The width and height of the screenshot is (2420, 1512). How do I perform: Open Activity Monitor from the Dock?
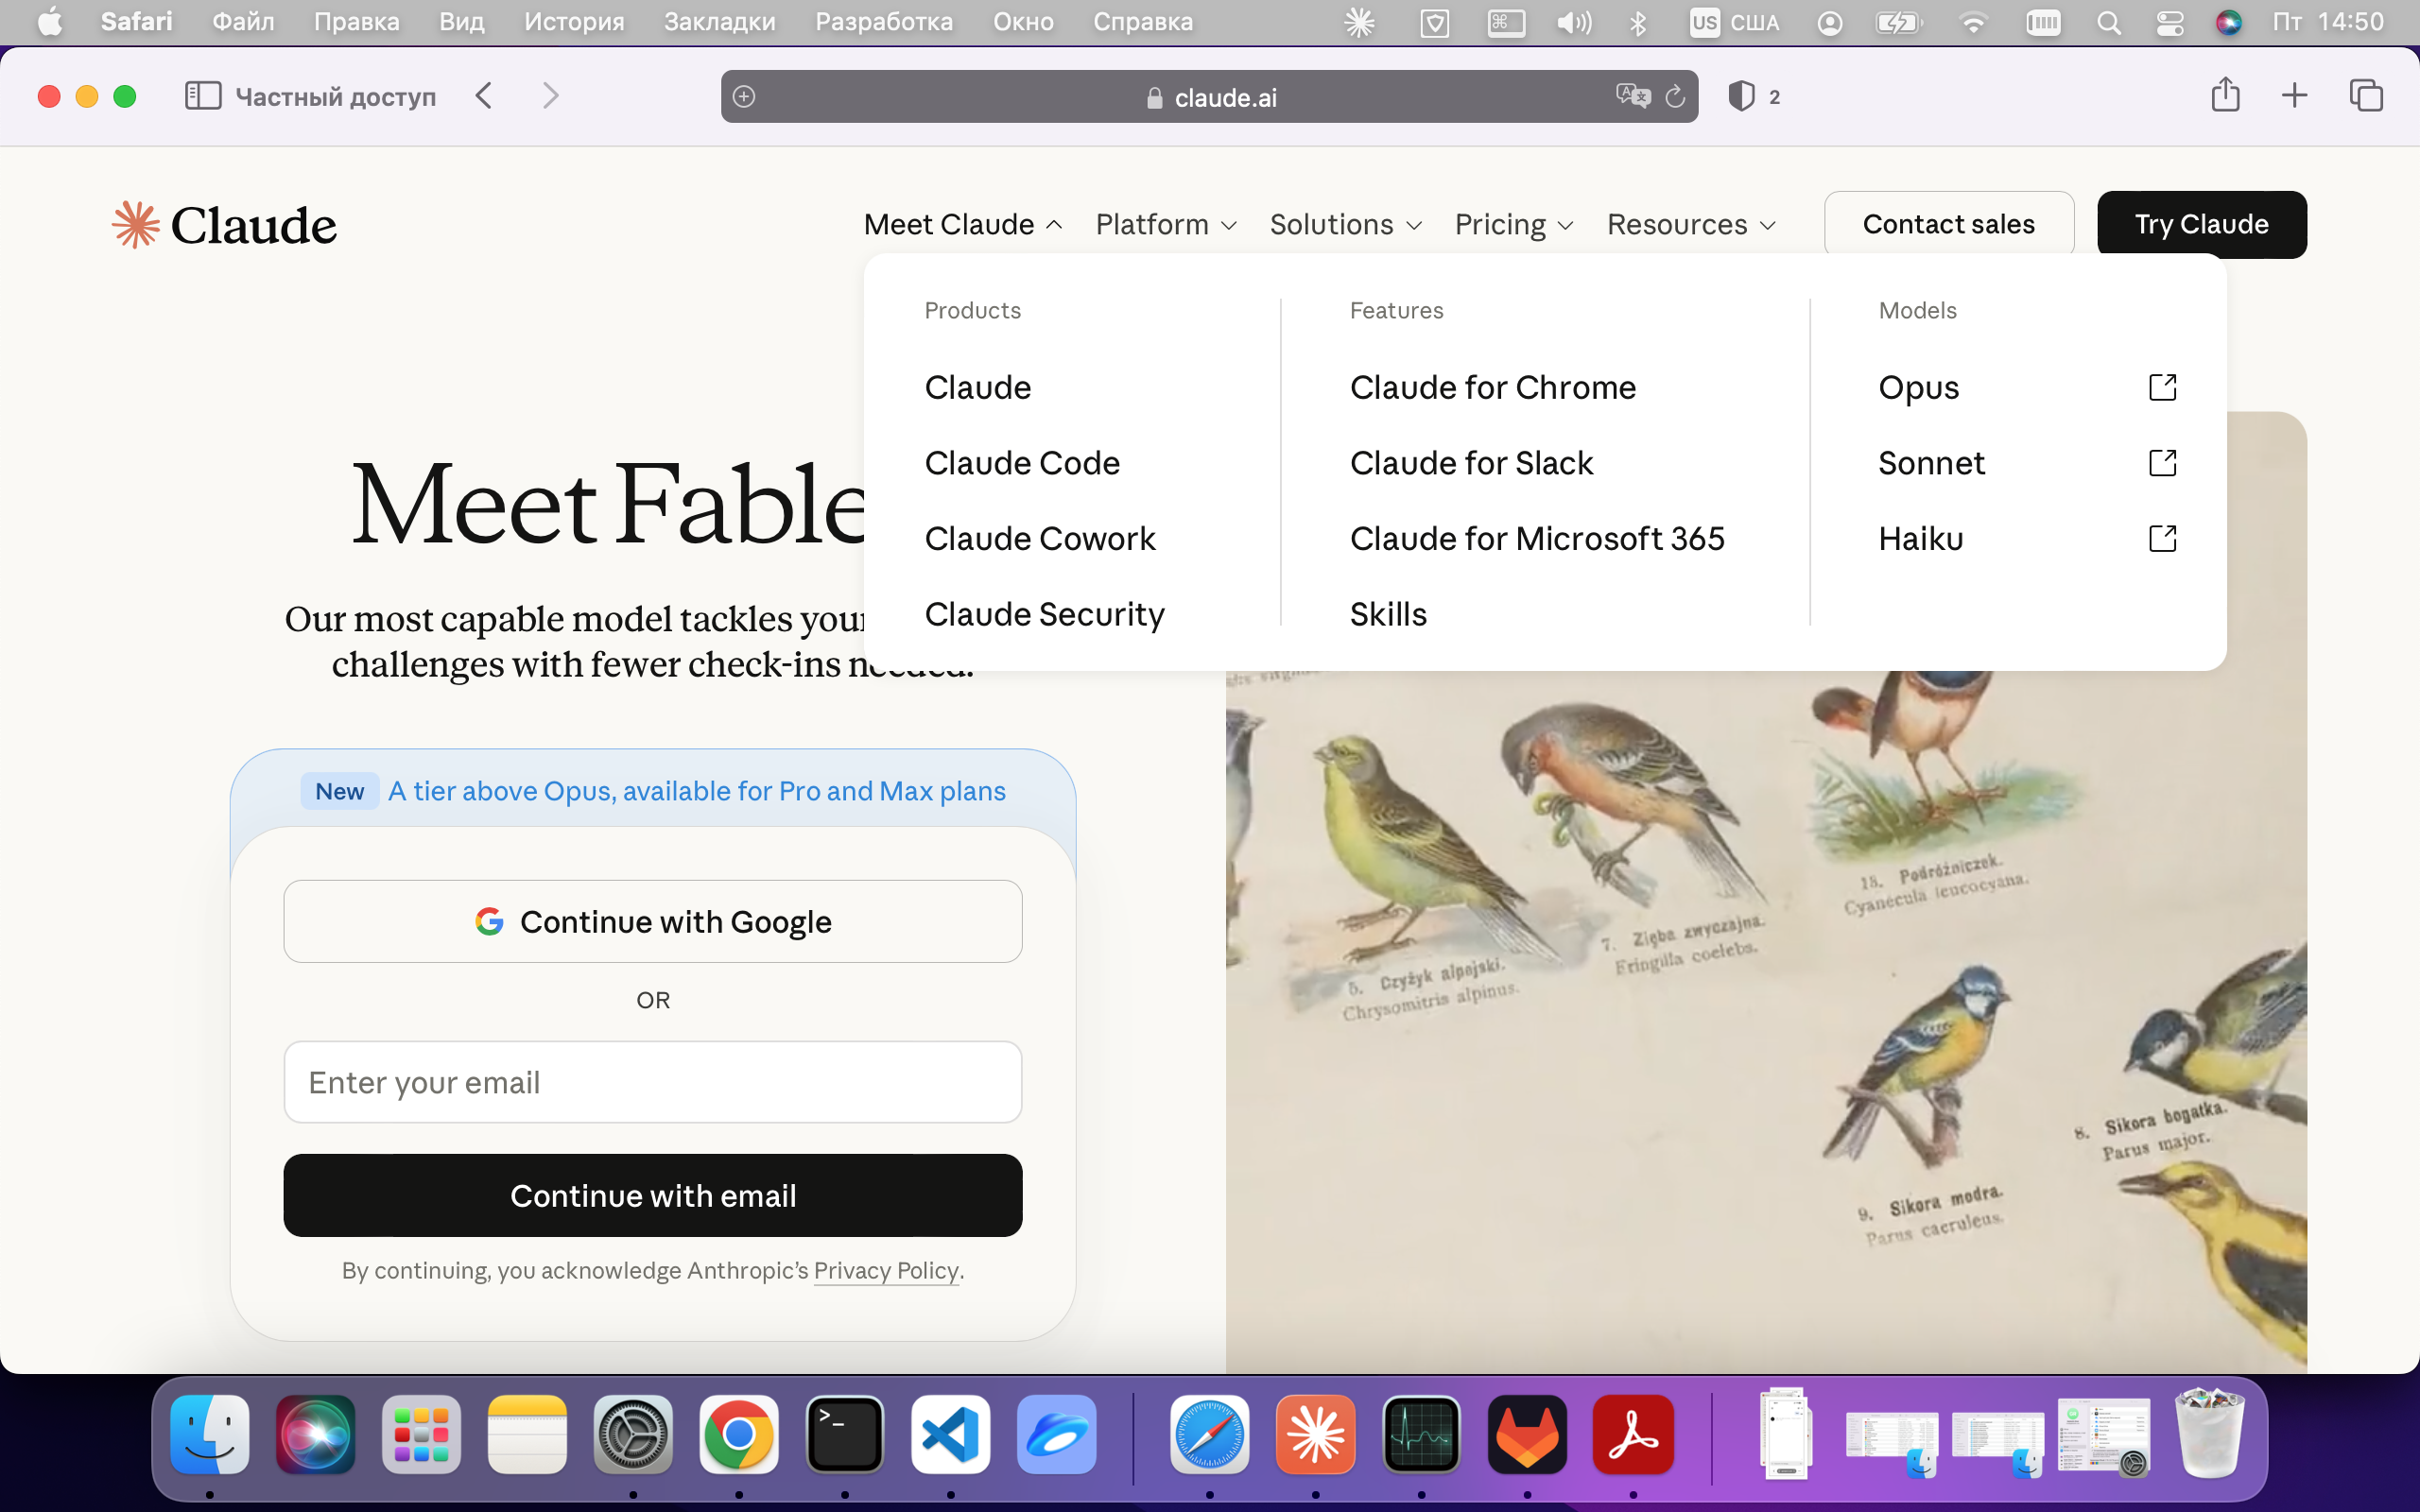1421,1435
